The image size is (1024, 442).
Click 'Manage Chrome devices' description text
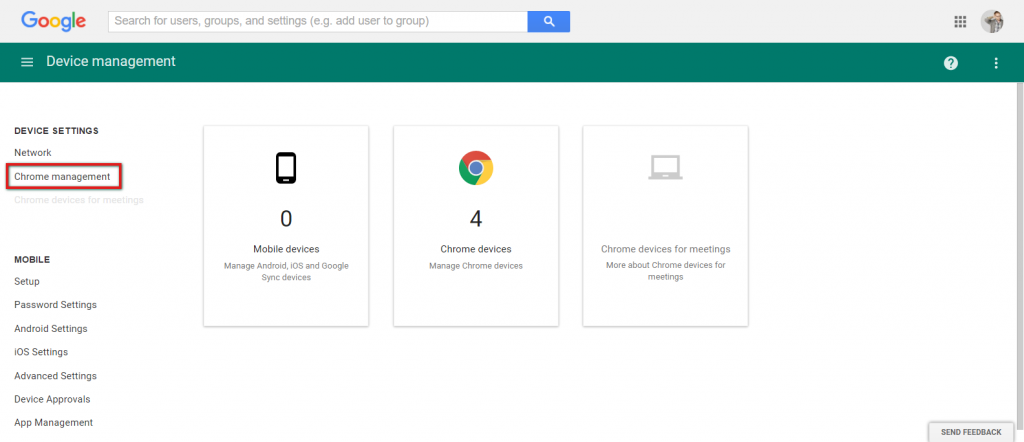[476, 266]
